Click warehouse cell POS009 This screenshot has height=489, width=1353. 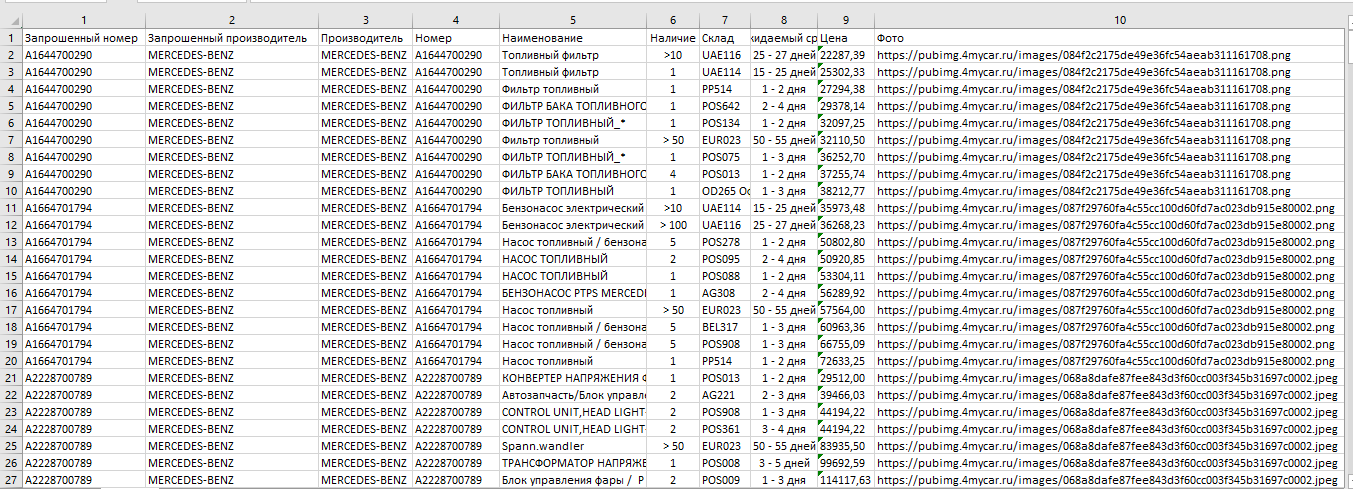(x=724, y=480)
